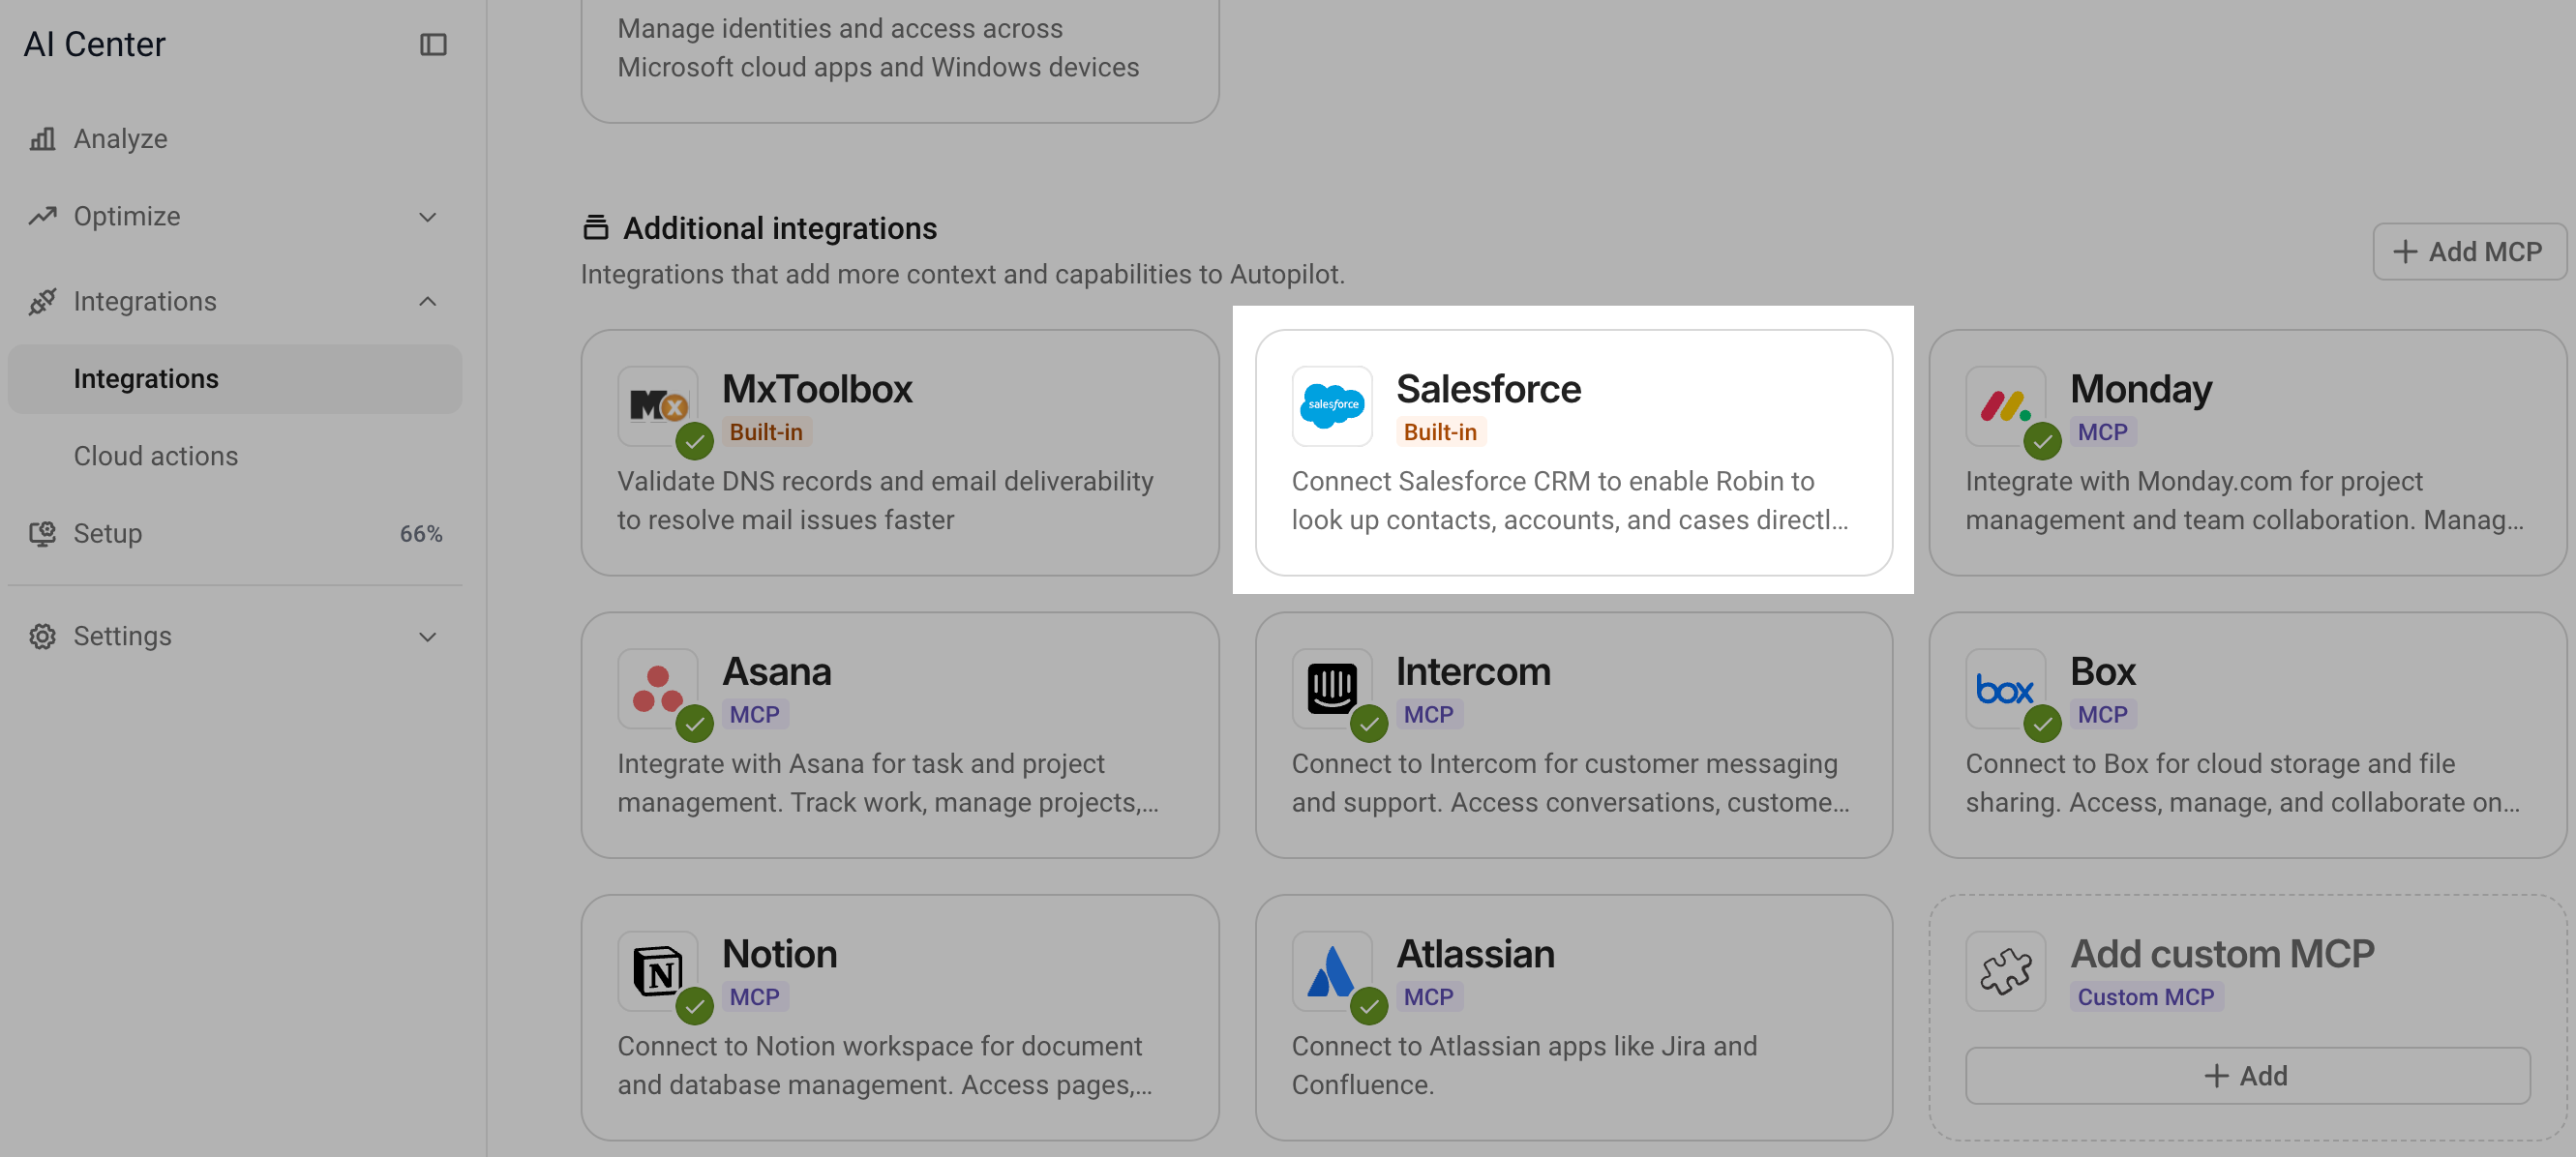
Task: Open the MxToolbox integration card
Action: 900,453
